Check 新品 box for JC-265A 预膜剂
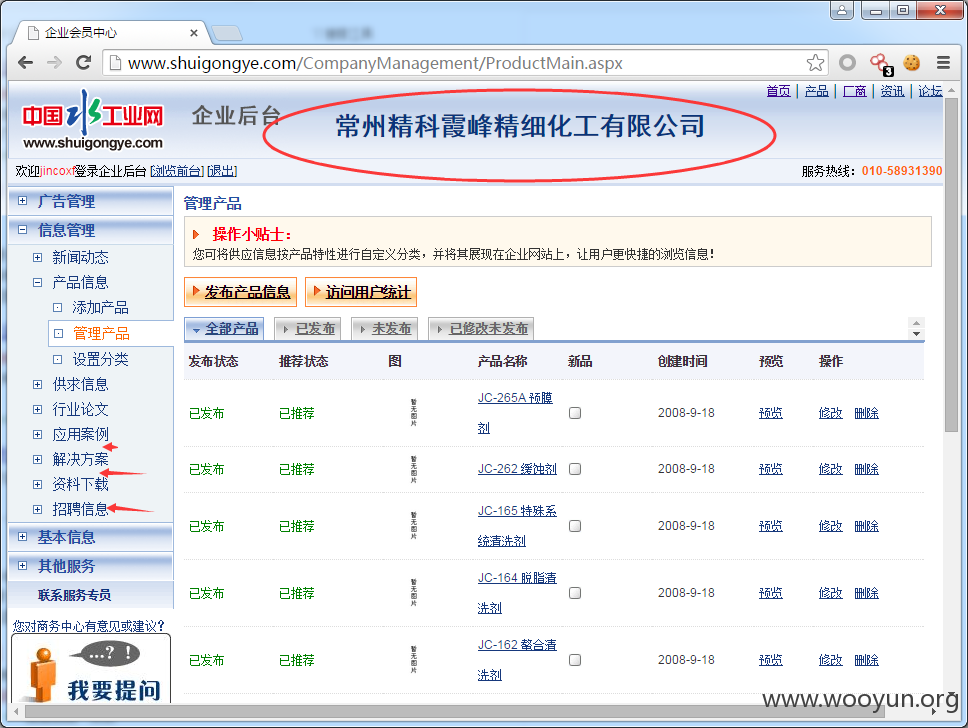The width and height of the screenshot is (968, 728). [x=575, y=413]
